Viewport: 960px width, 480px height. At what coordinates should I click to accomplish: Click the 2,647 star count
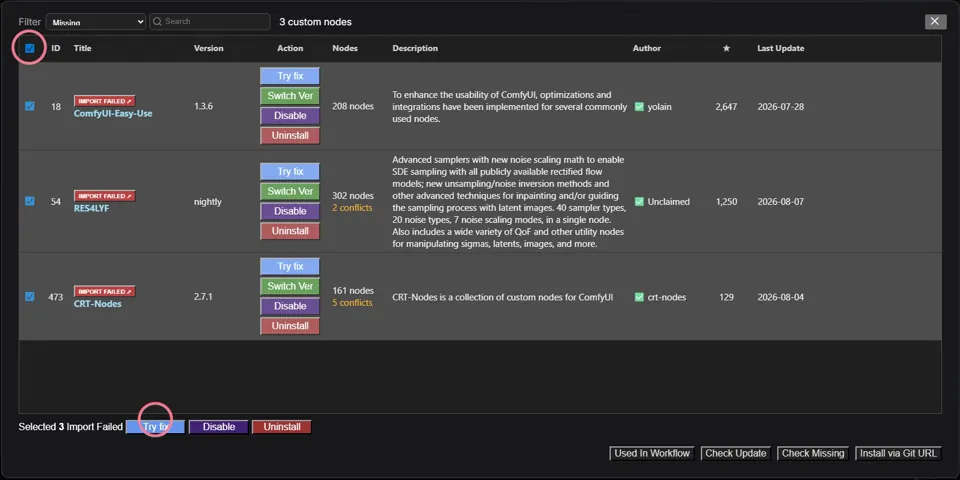[726, 107]
